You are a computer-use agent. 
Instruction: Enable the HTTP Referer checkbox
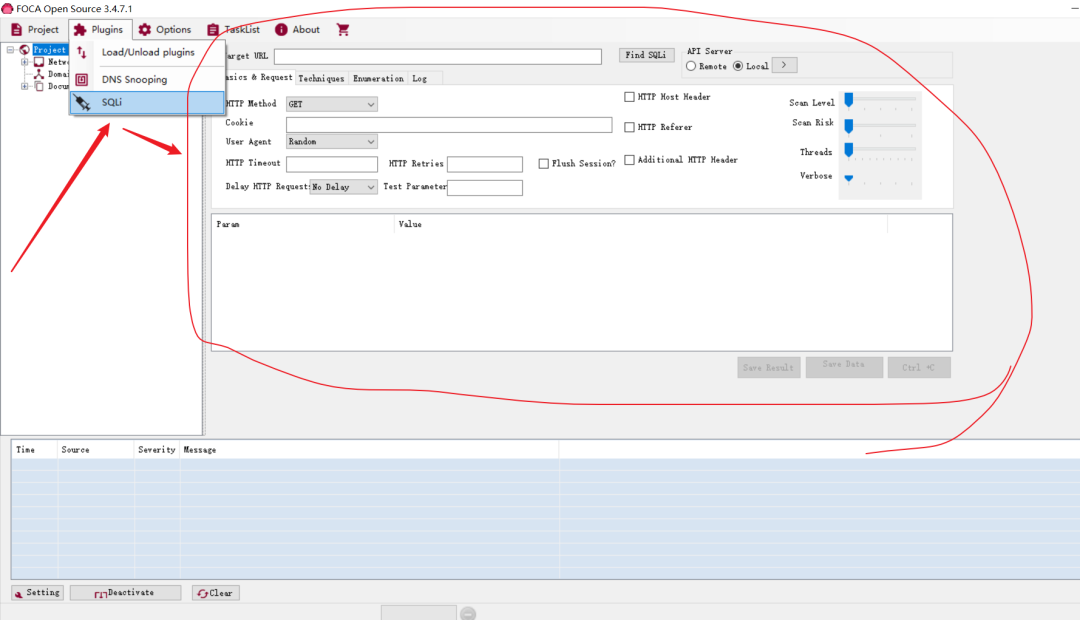[x=630, y=127]
